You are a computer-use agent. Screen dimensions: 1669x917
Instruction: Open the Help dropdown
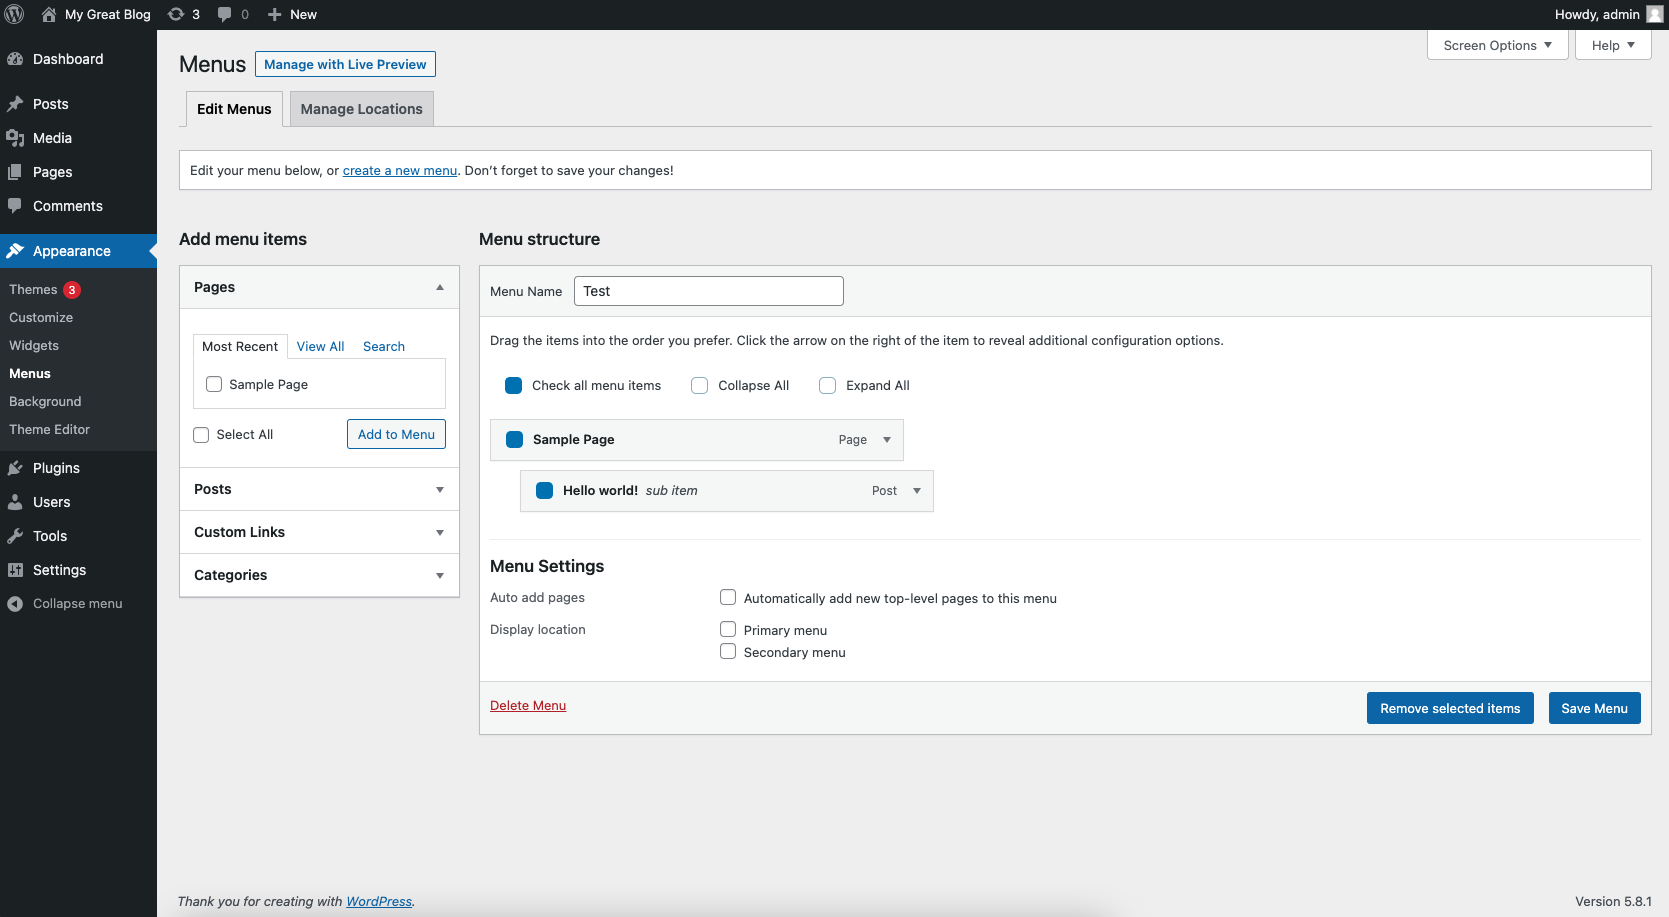pyautogui.click(x=1613, y=45)
